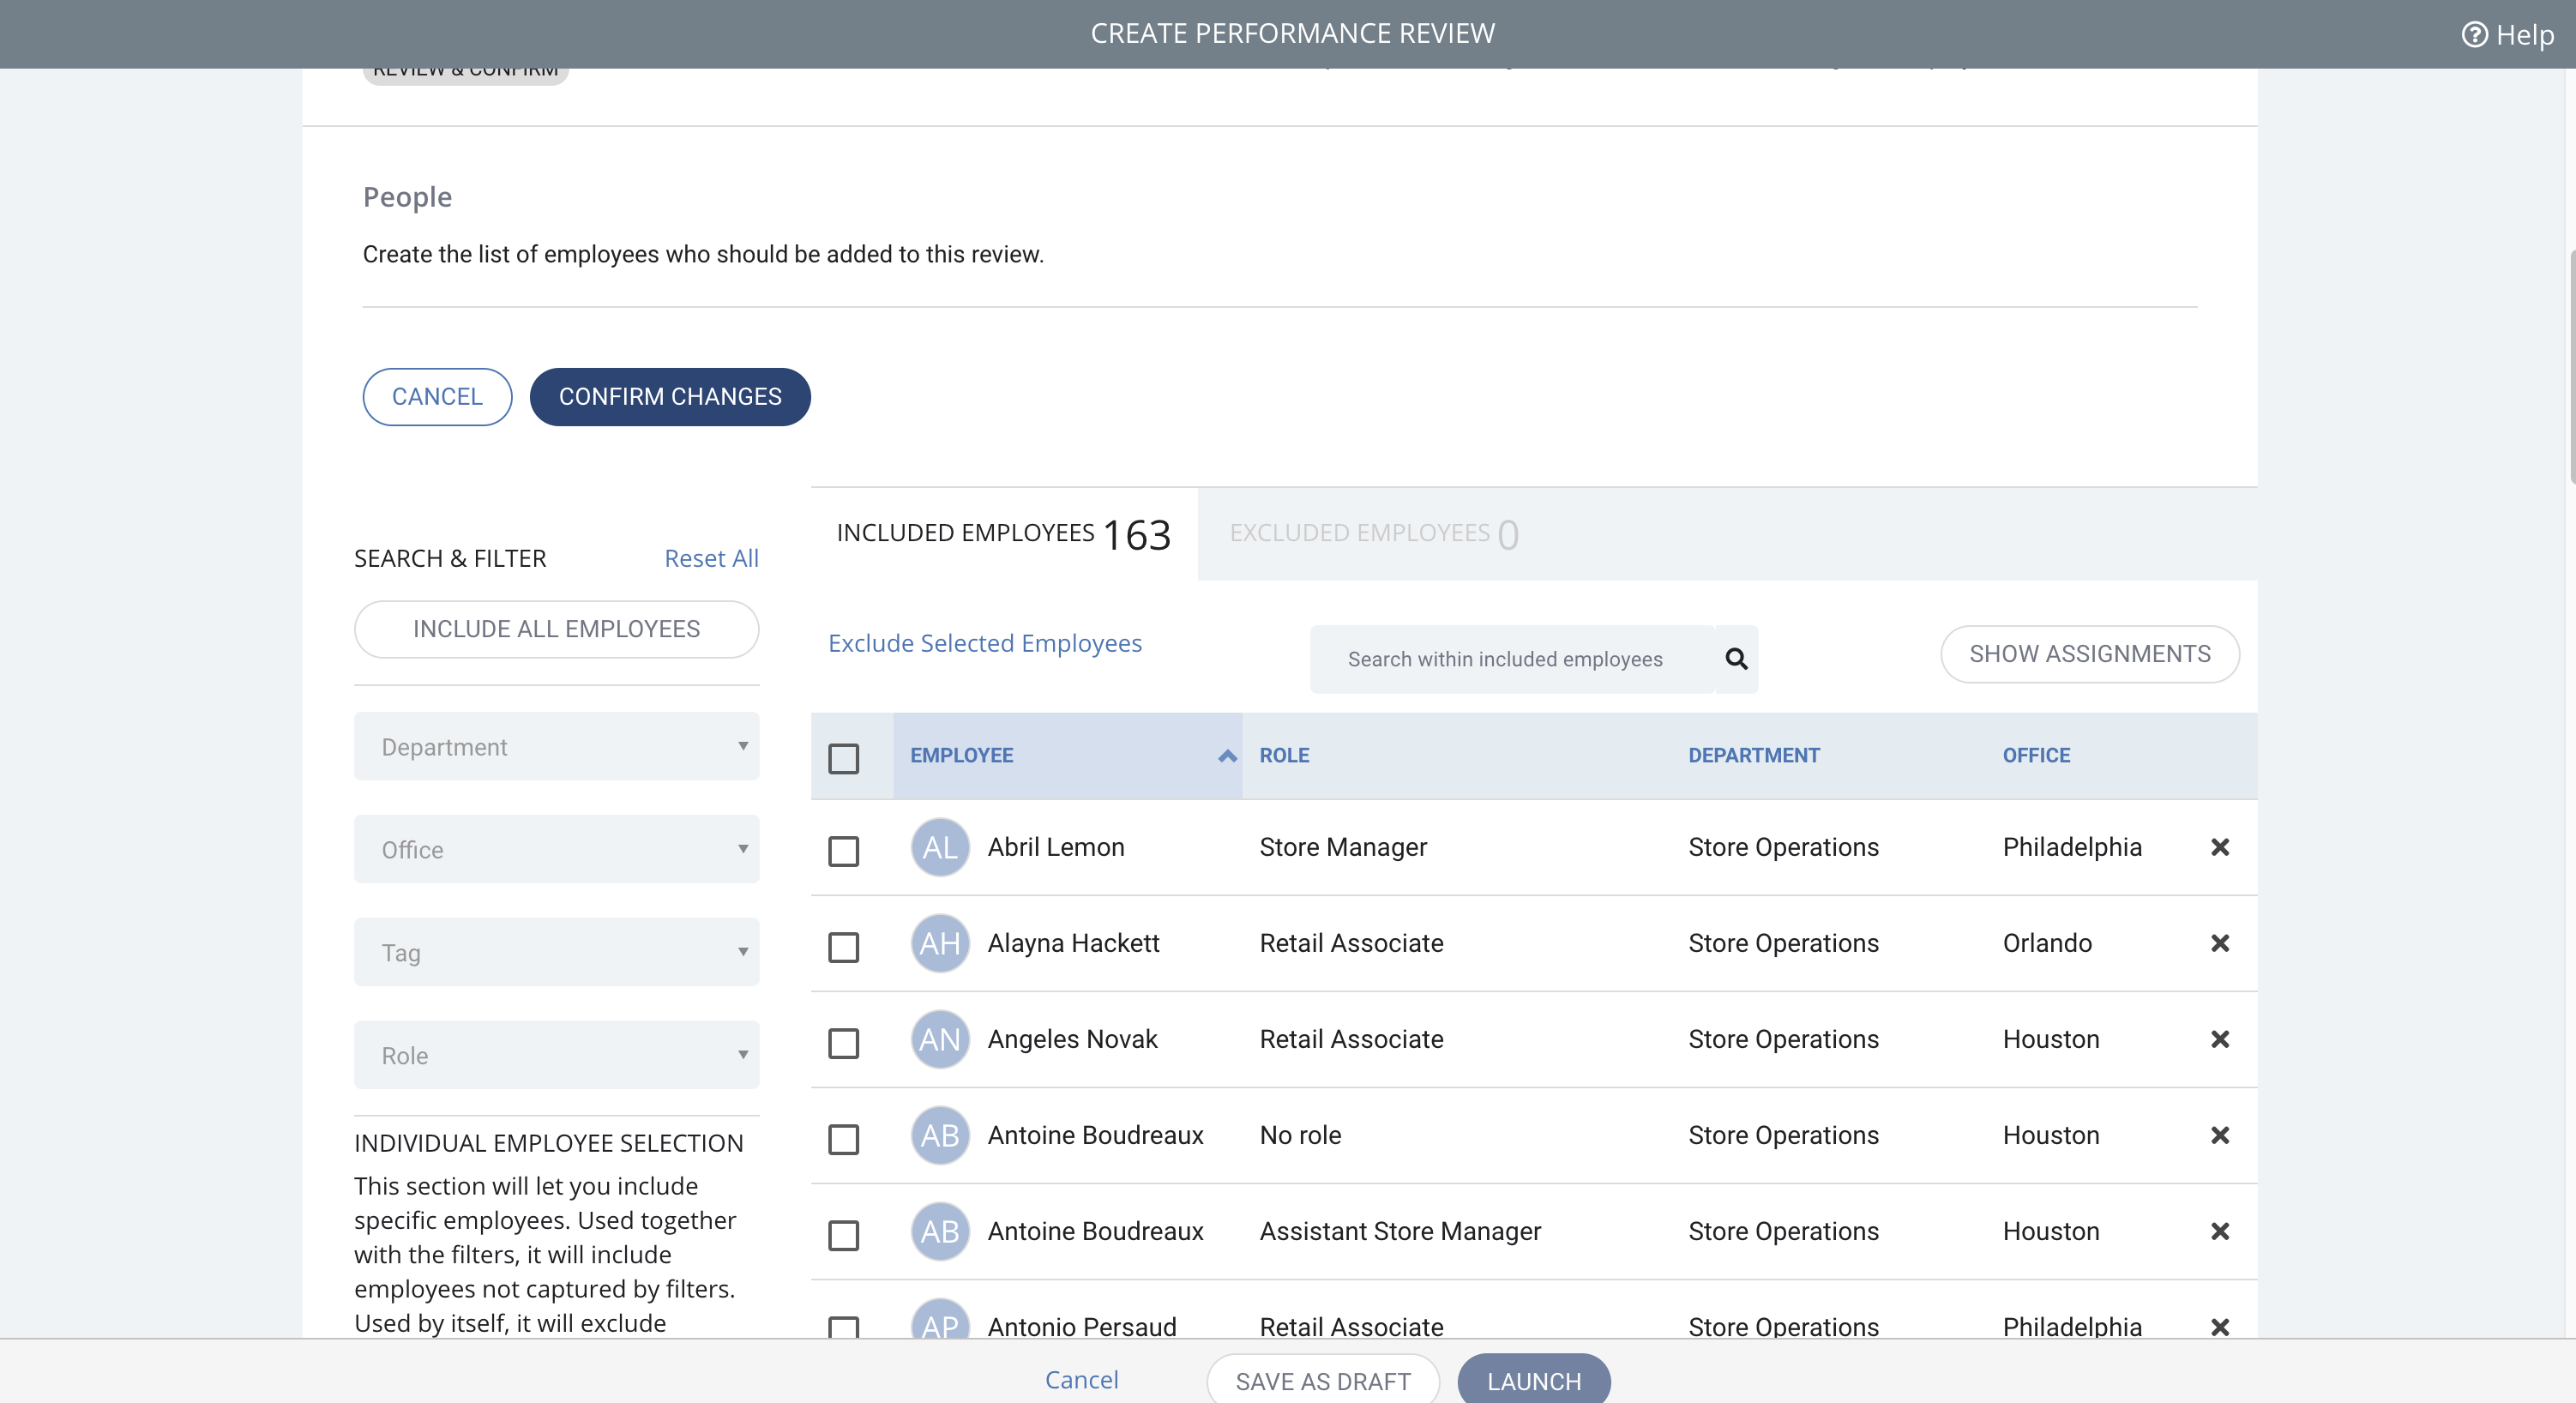Click AB avatar in Assistant Store Manager row
The height and width of the screenshot is (1403, 2576).
point(940,1231)
